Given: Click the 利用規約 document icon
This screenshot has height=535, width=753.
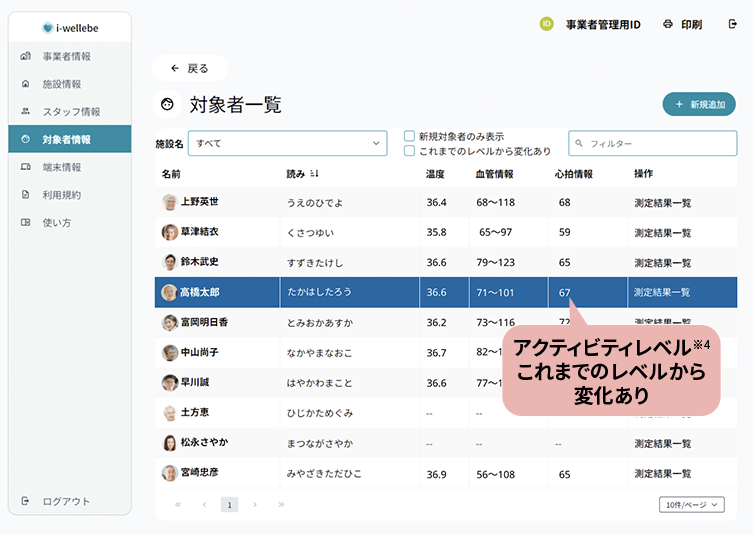Looking at the screenshot, I should [x=25, y=195].
